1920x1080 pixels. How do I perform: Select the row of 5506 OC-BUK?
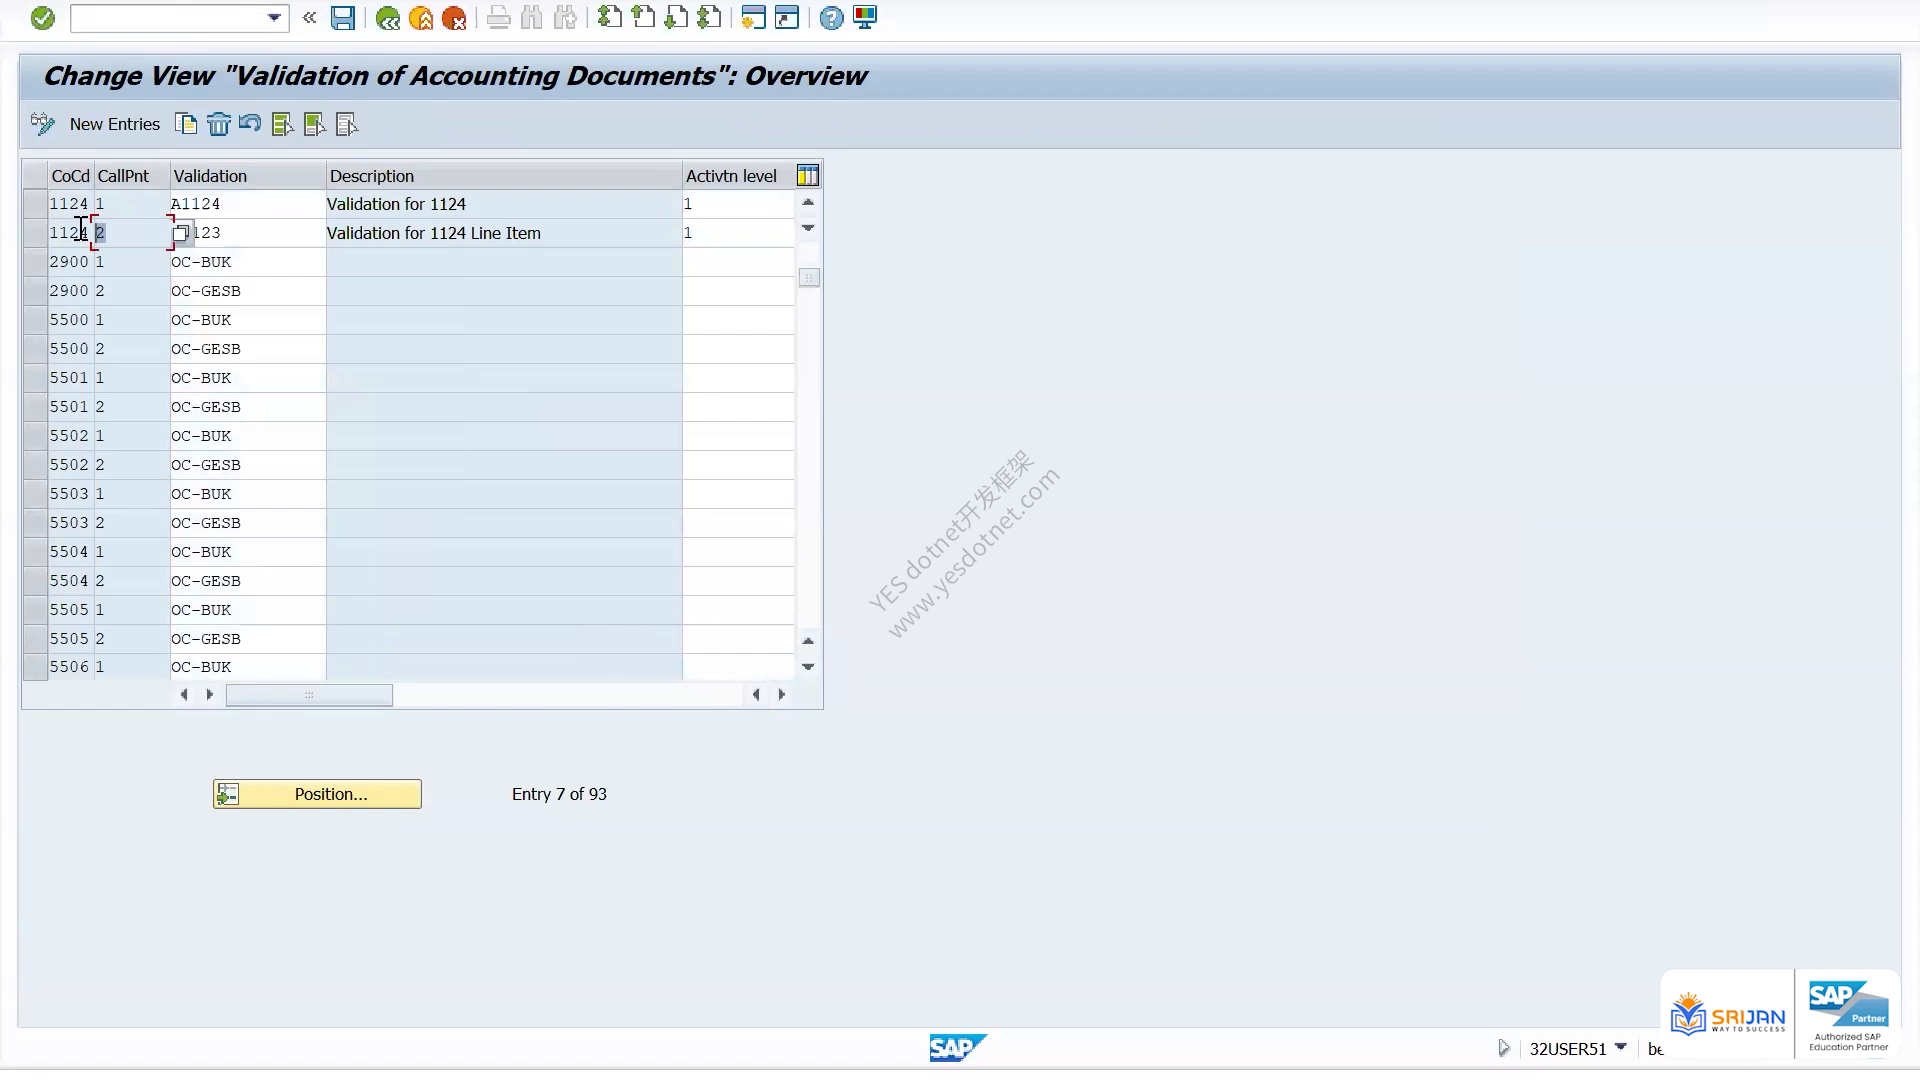pos(35,667)
